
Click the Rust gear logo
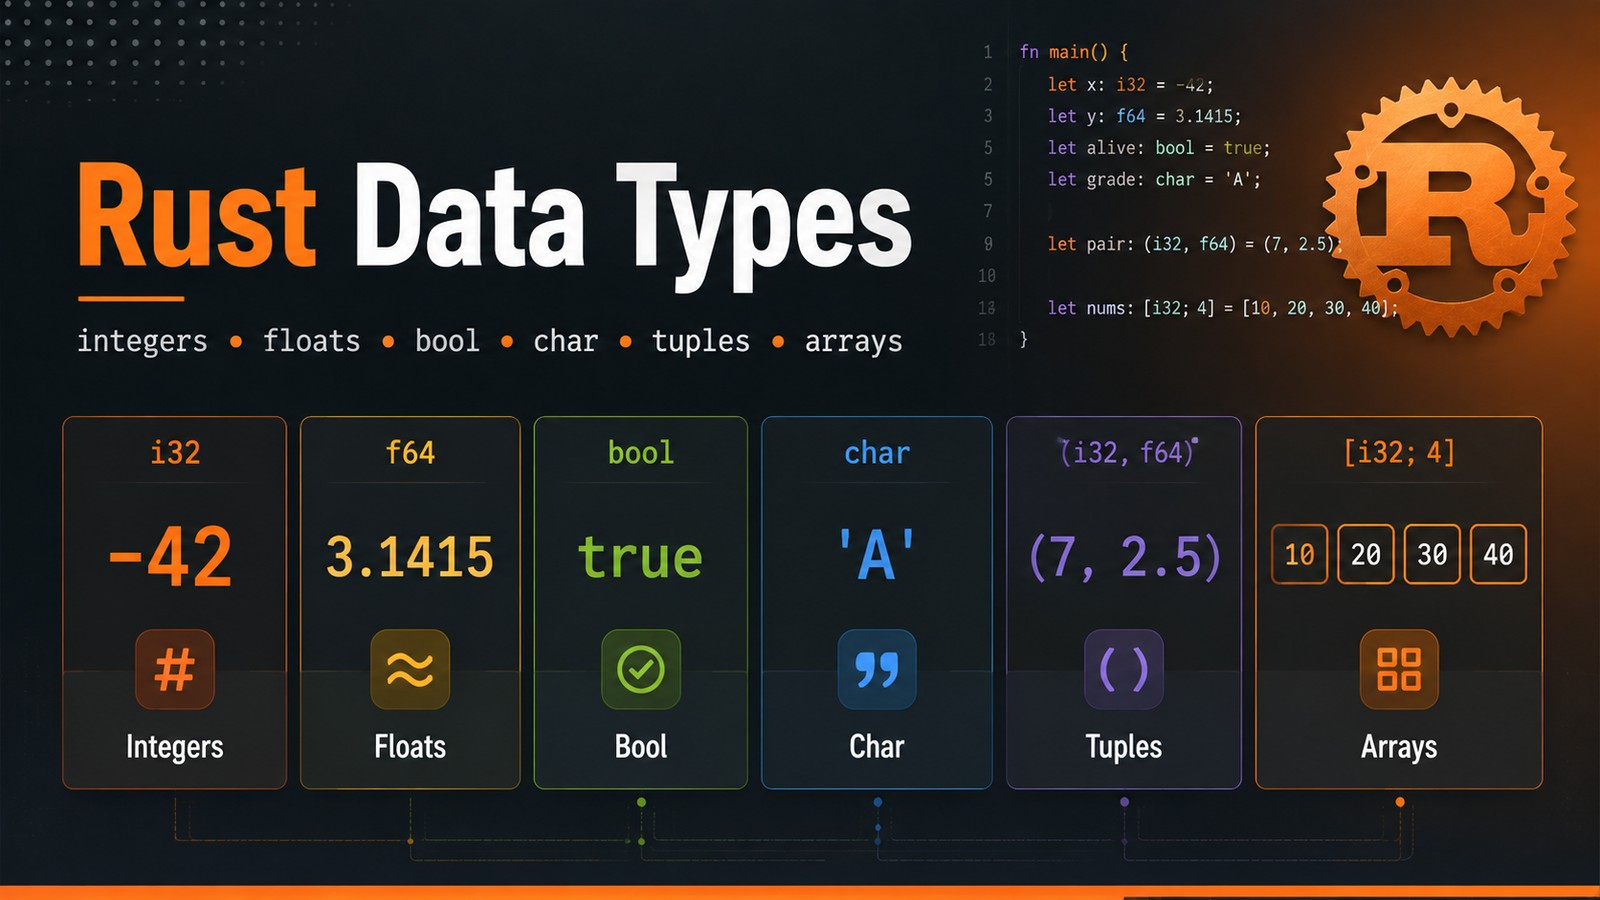1450,207
